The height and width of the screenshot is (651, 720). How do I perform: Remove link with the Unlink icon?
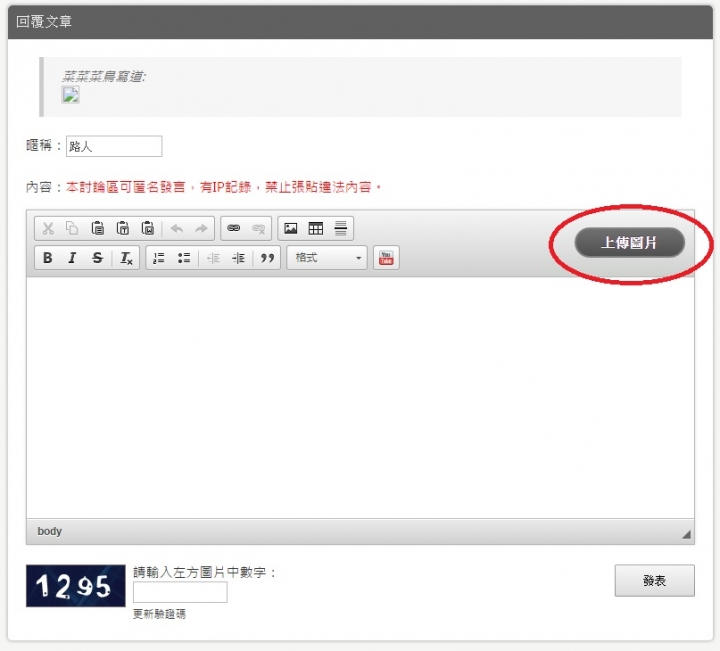(x=259, y=228)
